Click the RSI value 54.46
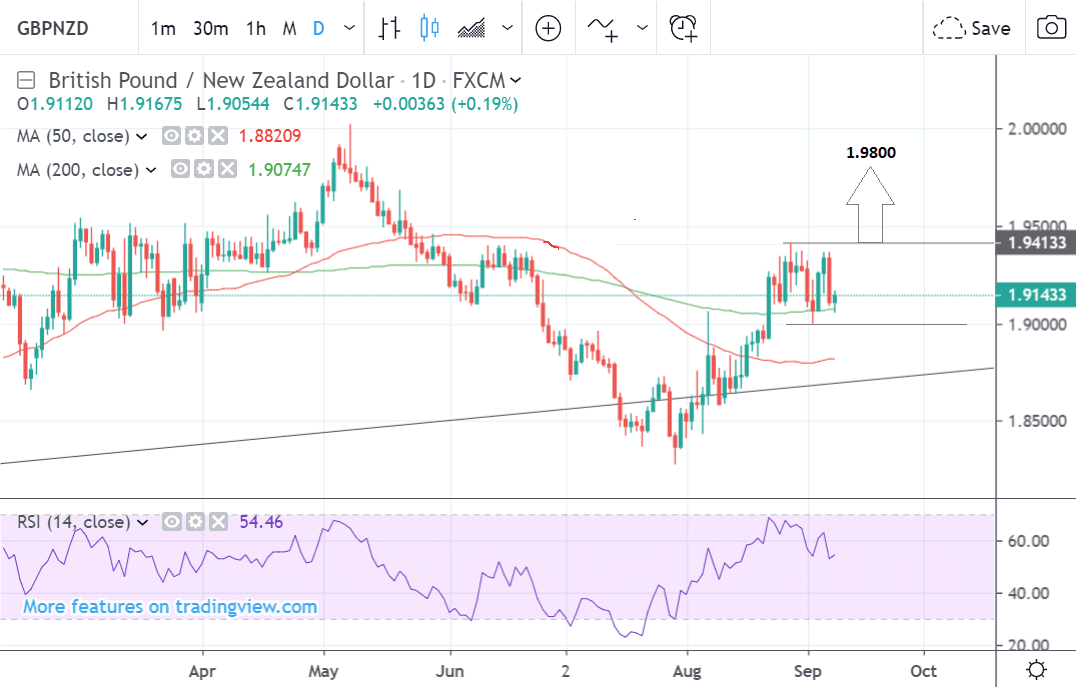 (261, 522)
